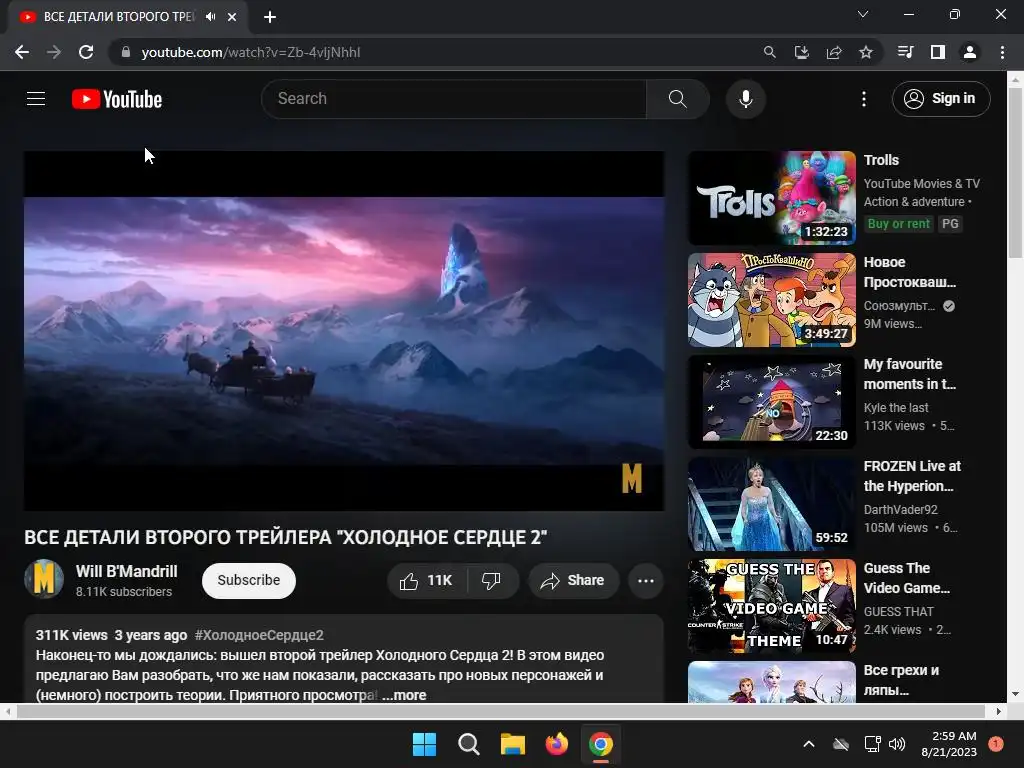
Task: Open Will B'Mandrill channel name link
Action: coord(127,571)
